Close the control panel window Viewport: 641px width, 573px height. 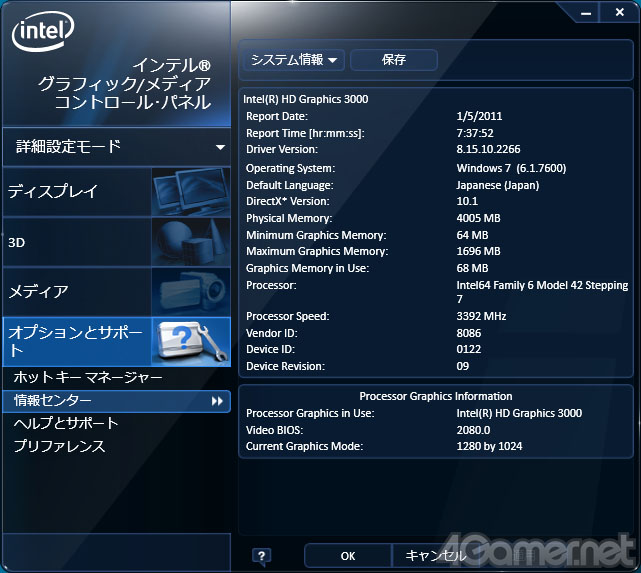point(620,12)
